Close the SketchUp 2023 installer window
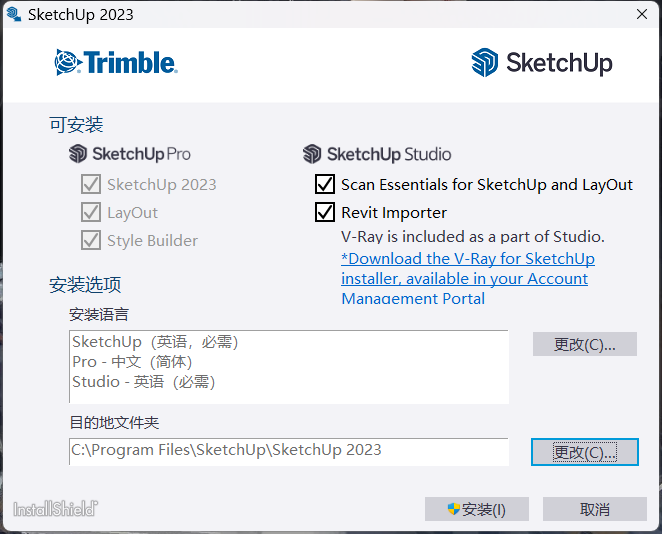Screen dimensions: 662x534 641,14
